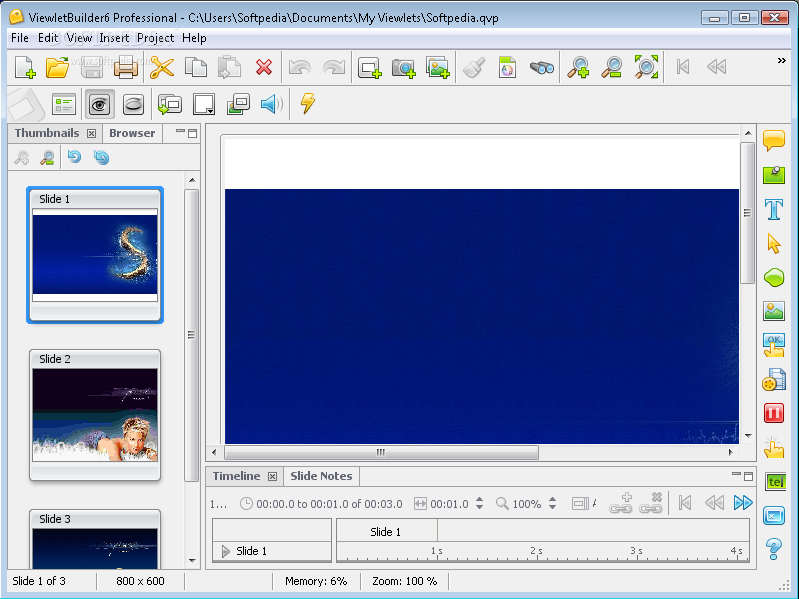Click the canvas horizontal scrollbar thumb

pyautogui.click(x=381, y=452)
